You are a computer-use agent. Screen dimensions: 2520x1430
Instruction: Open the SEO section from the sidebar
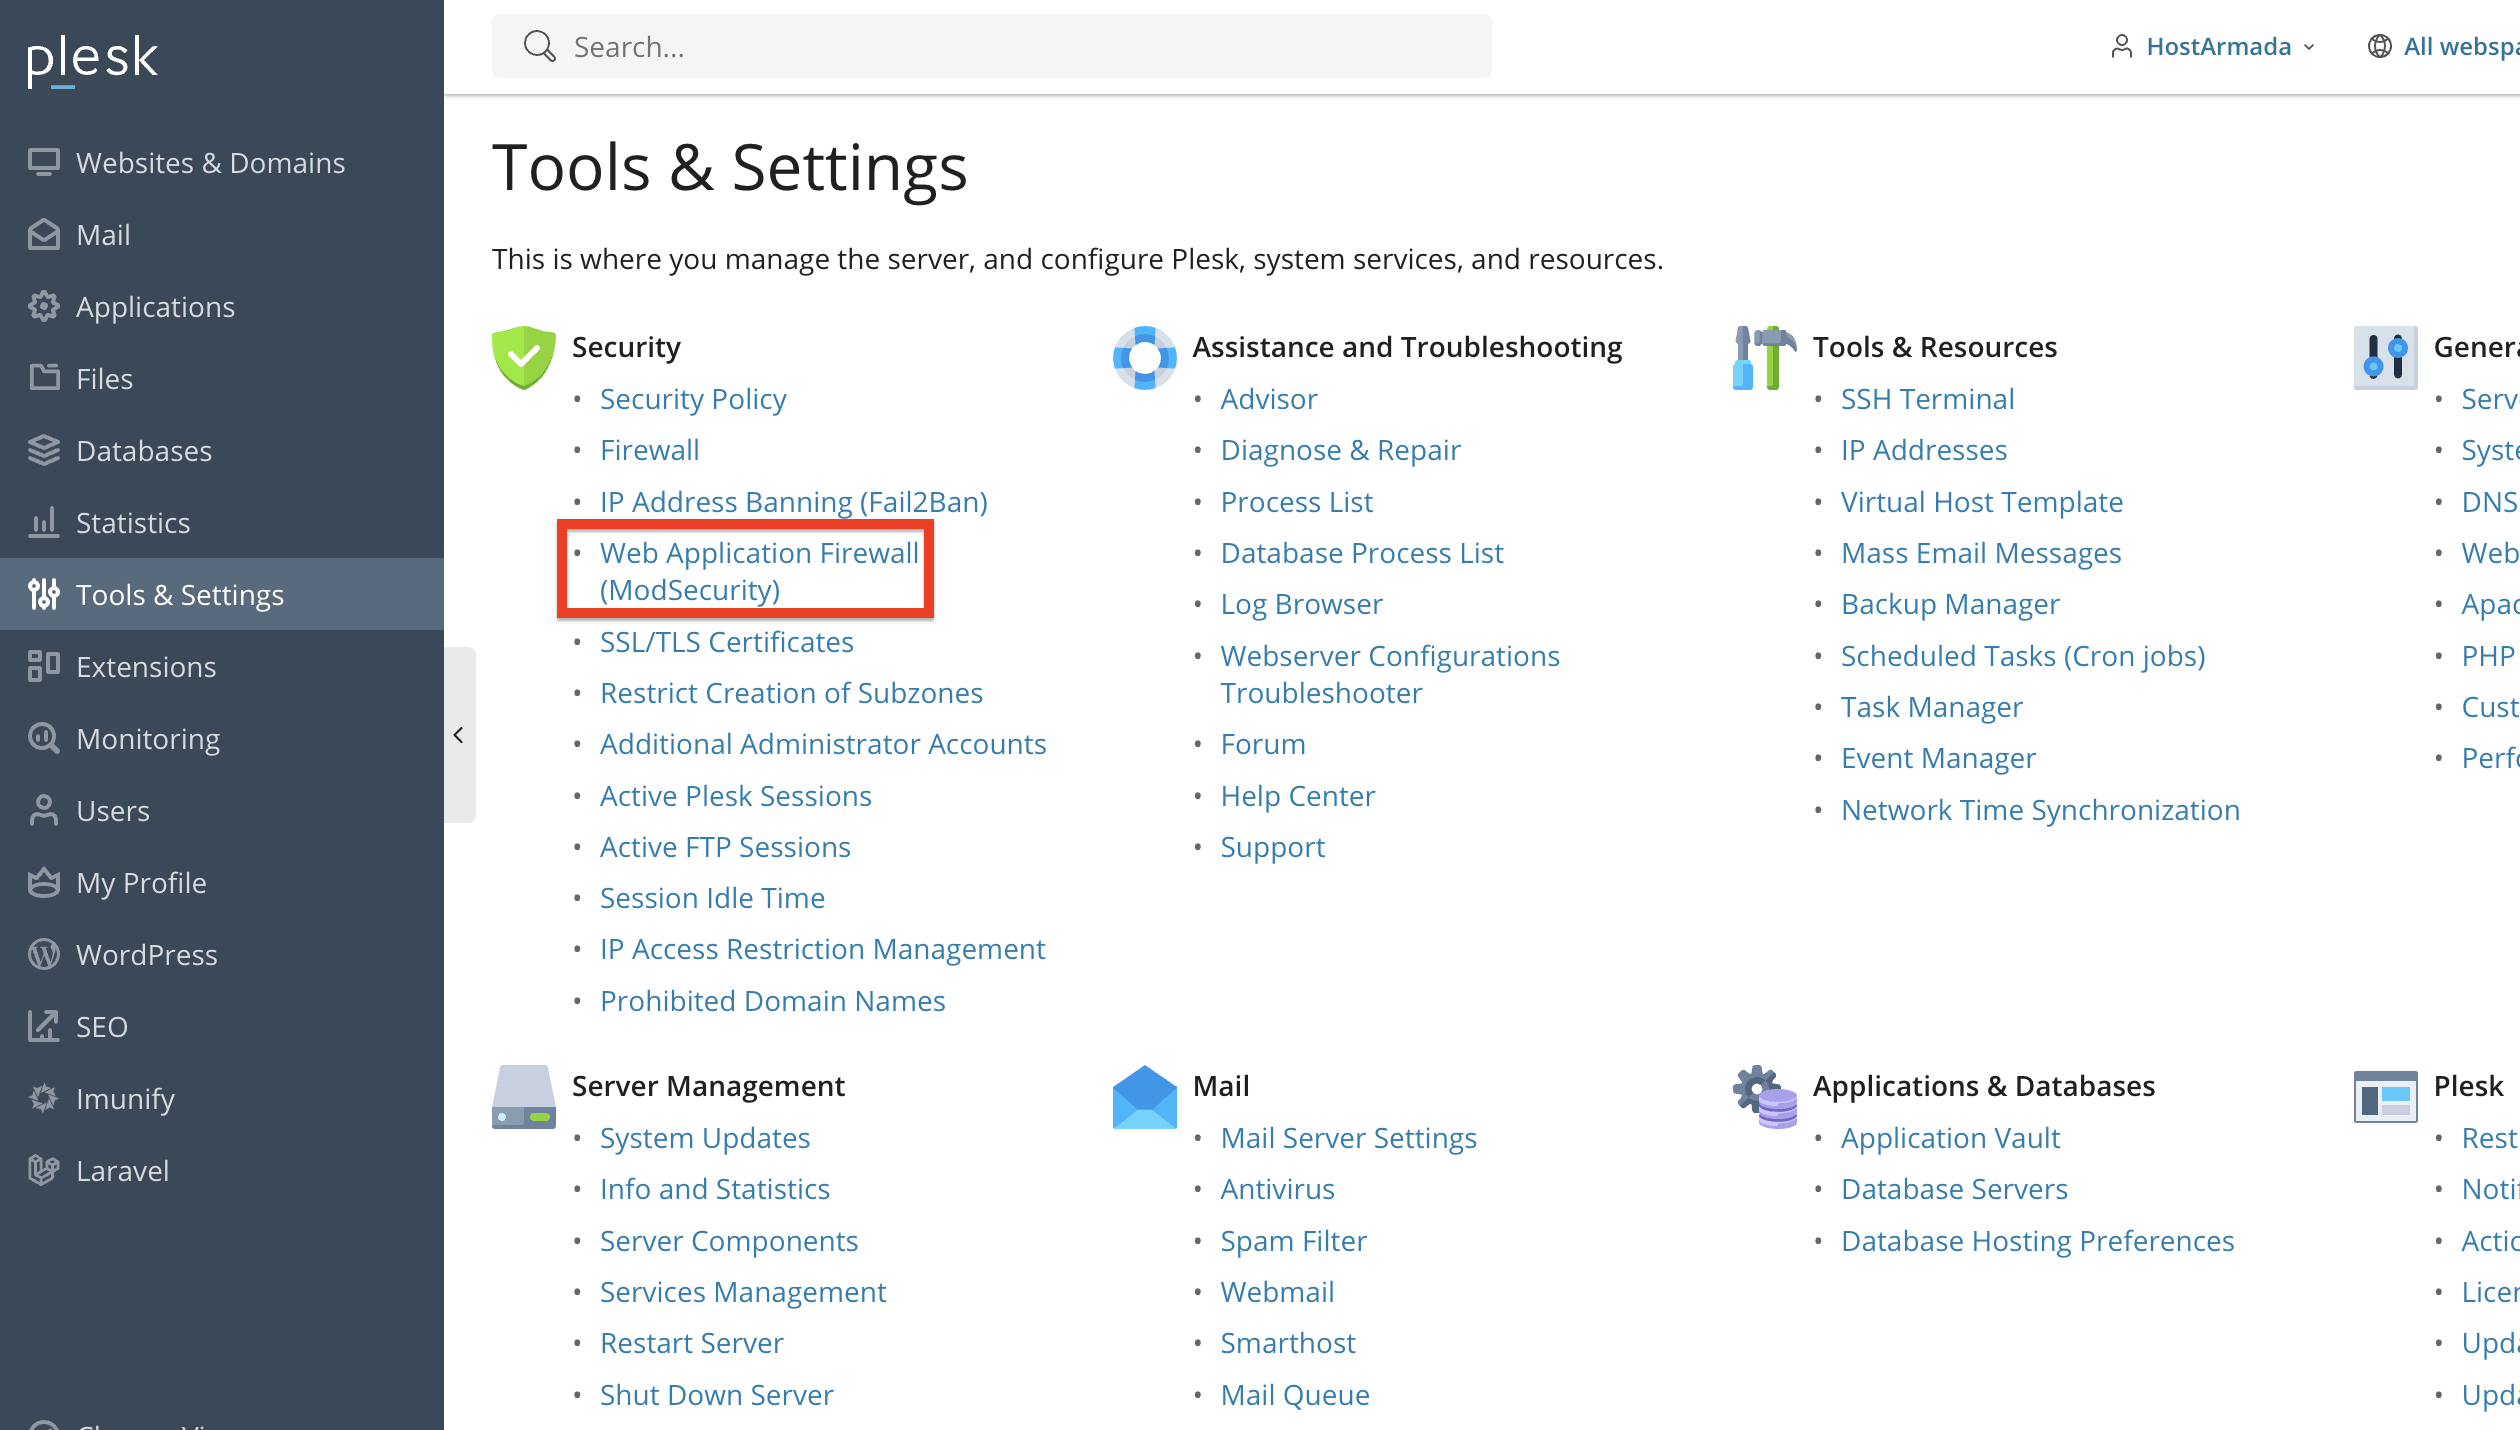click(x=100, y=1026)
